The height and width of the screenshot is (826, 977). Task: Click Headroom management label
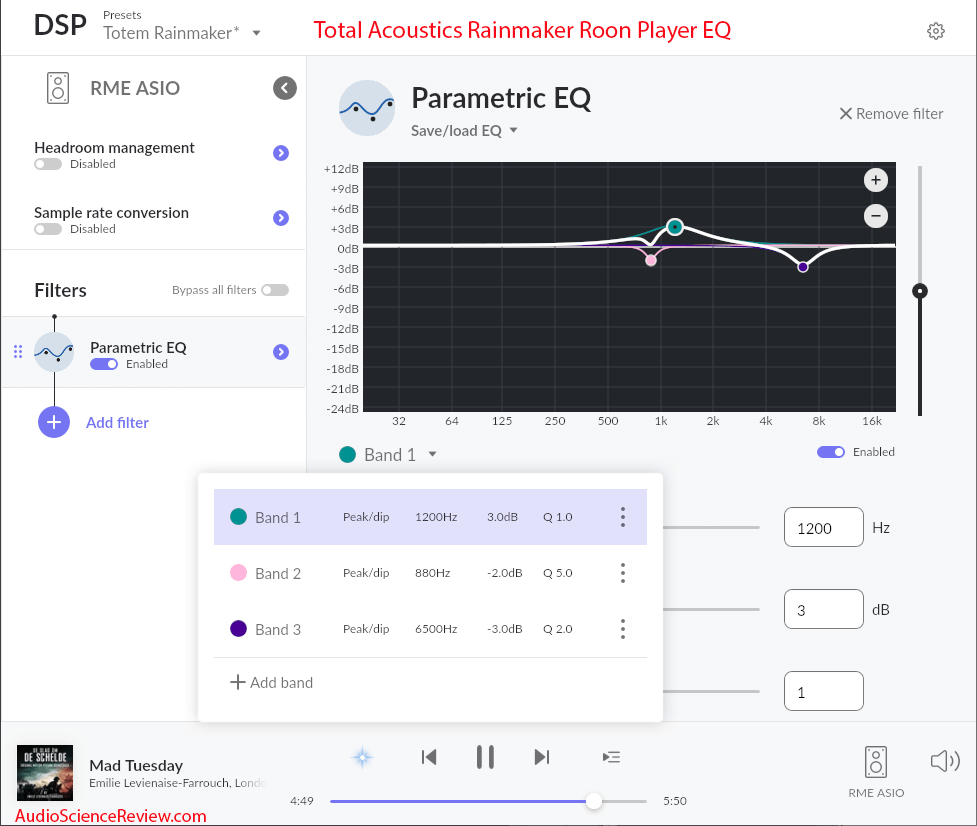pyautogui.click(x=114, y=148)
